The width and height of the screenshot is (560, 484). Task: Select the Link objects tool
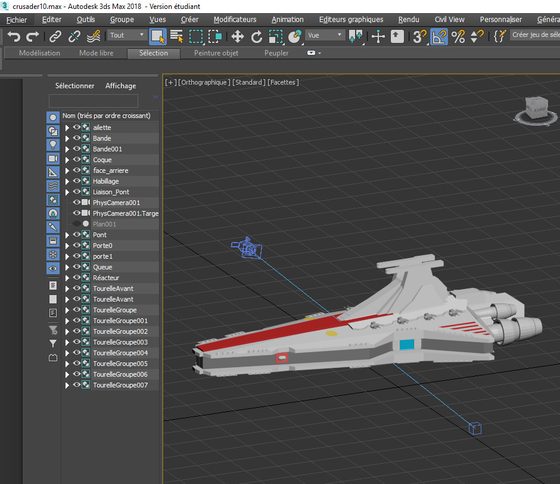pos(55,36)
